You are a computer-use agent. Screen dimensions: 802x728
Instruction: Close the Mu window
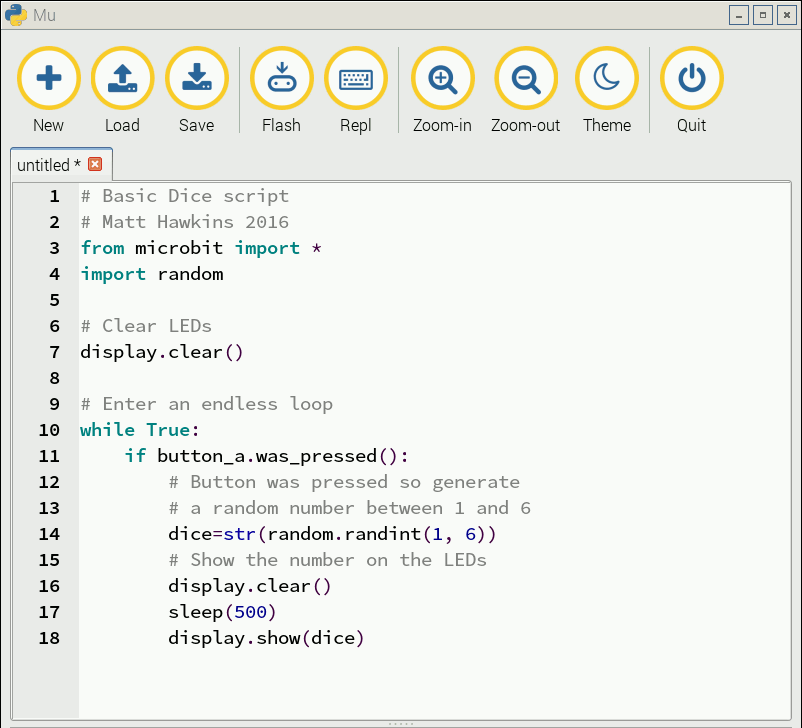pyautogui.click(x=787, y=15)
